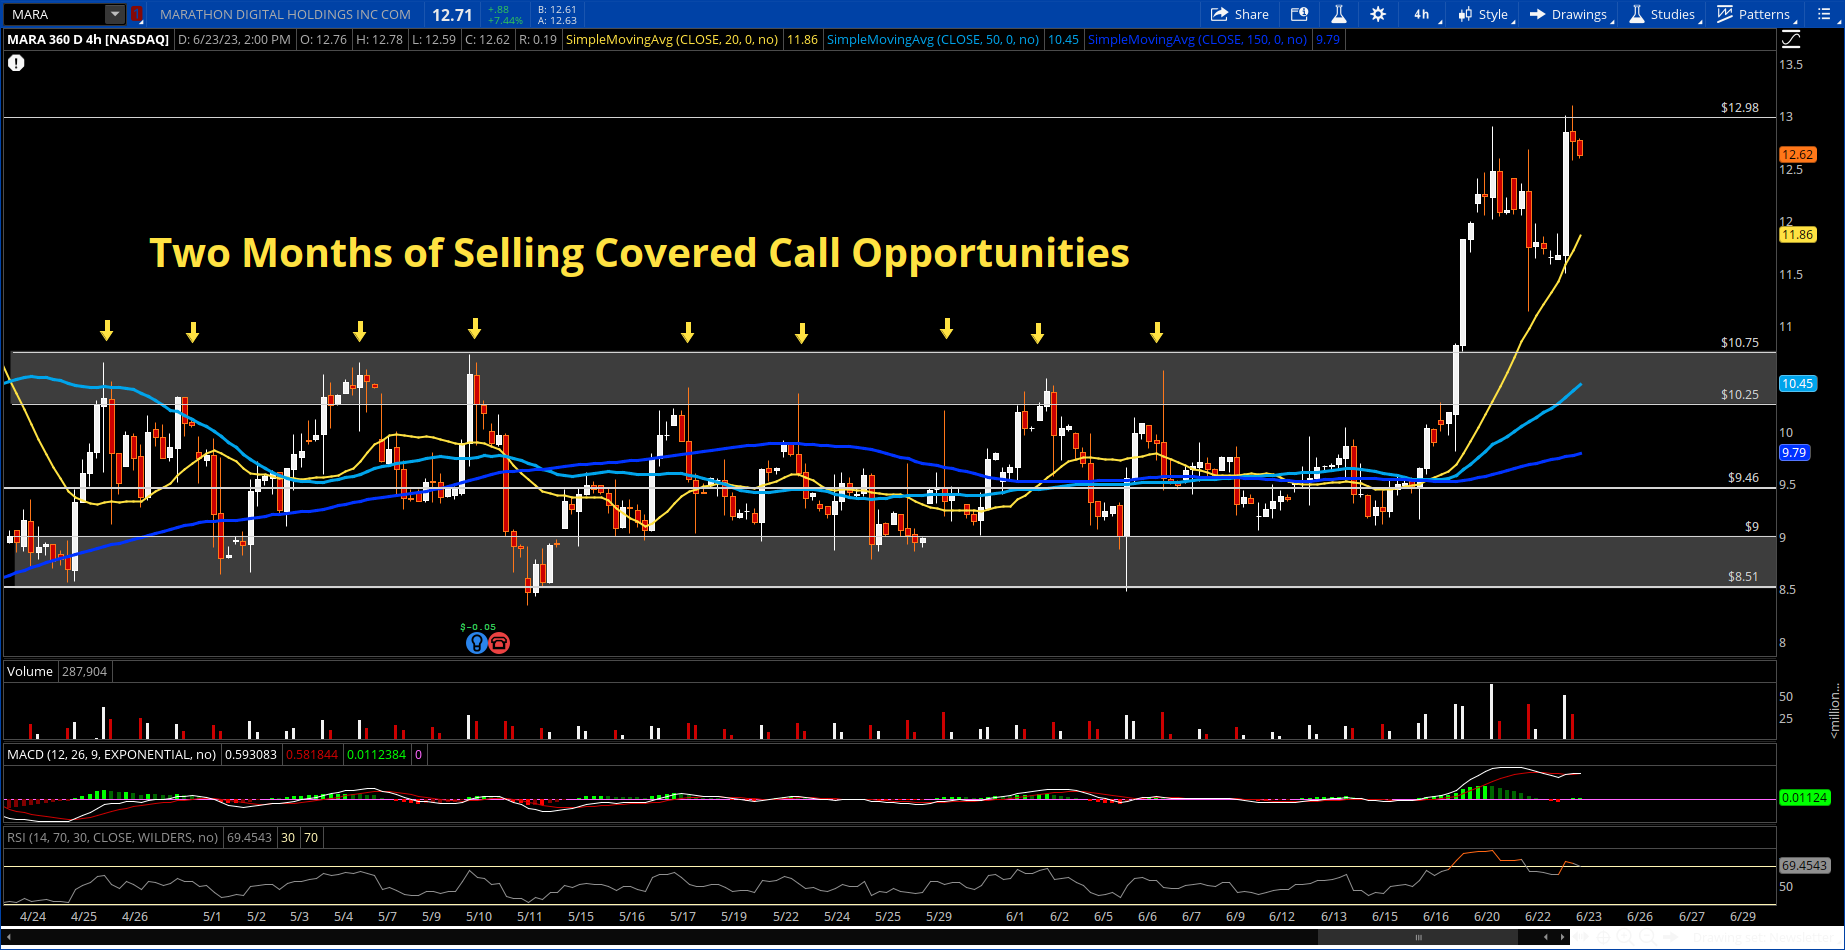Open the trade info flag icon
1845x950 pixels.
pyautogui.click(x=1299, y=14)
